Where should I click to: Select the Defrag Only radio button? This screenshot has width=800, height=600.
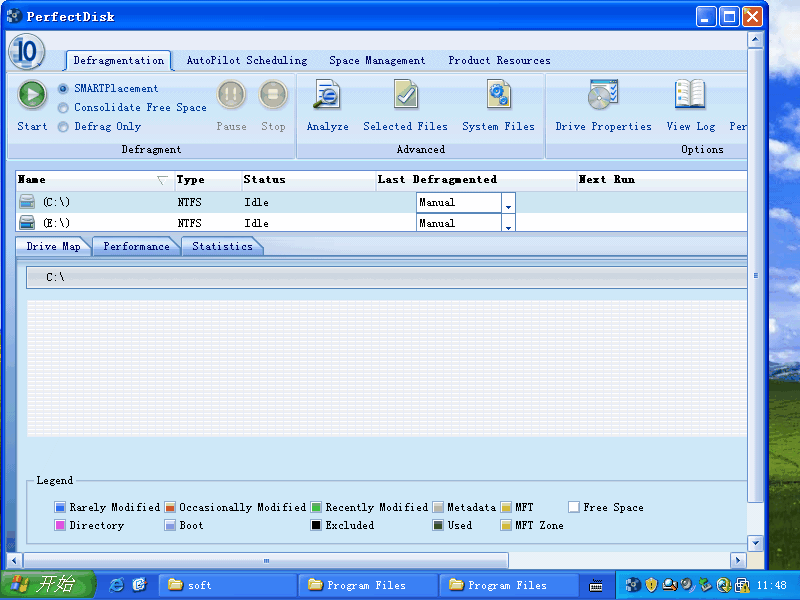tap(64, 127)
